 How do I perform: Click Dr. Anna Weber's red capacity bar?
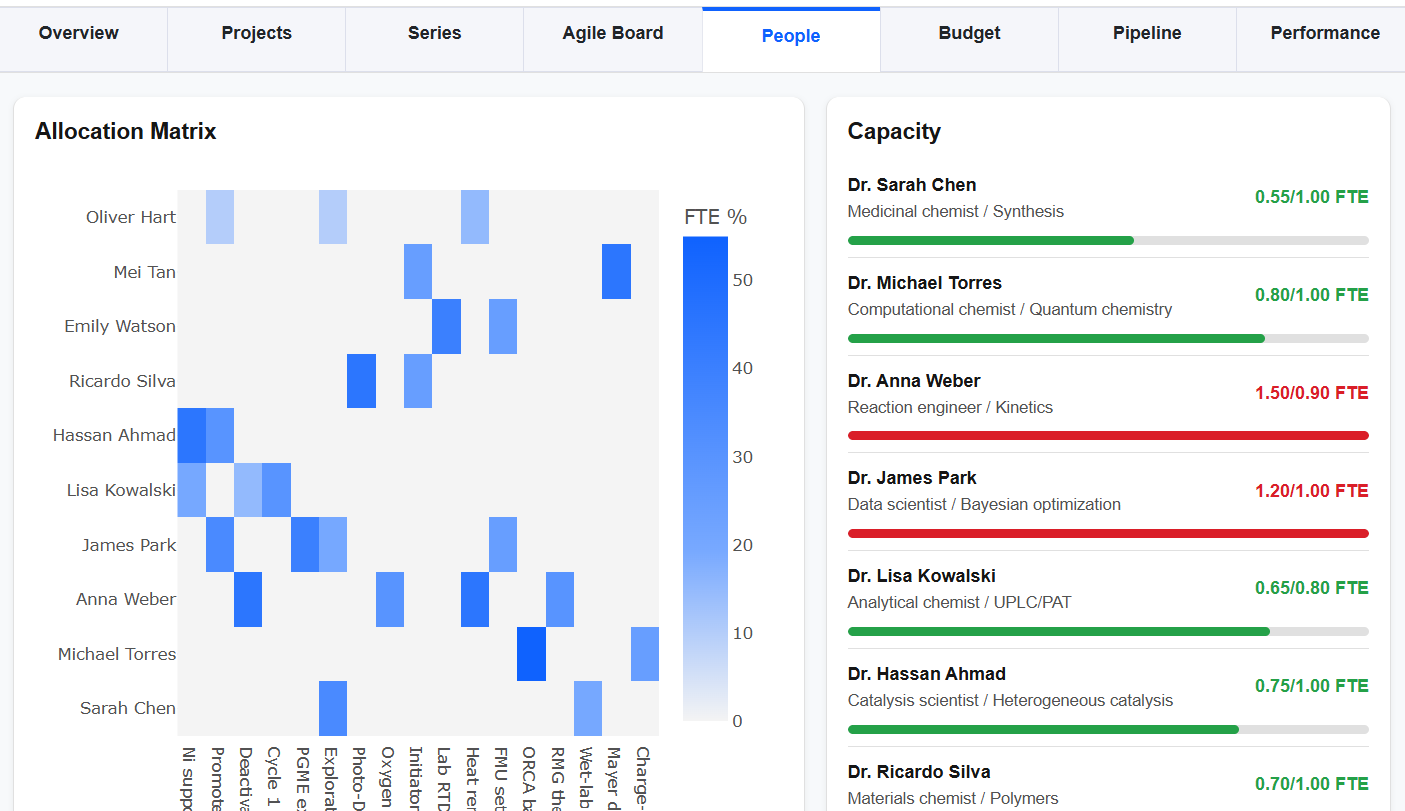1108,435
